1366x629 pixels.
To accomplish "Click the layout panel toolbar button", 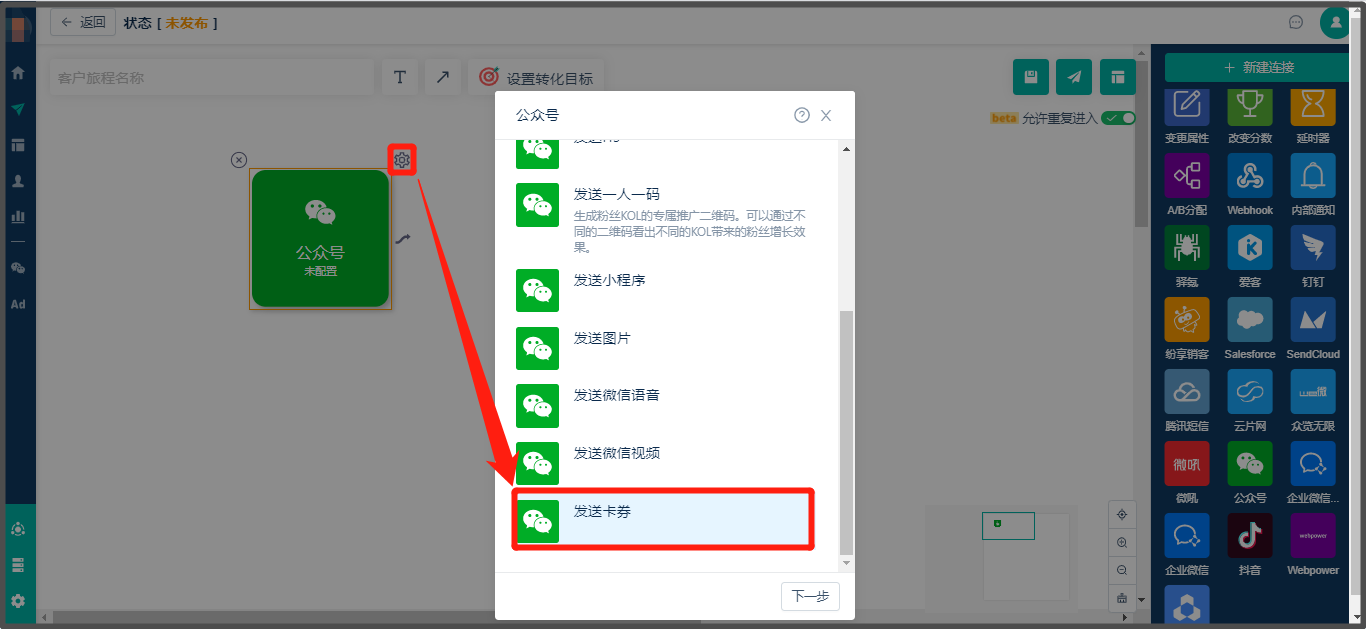I will tap(1117, 77).
